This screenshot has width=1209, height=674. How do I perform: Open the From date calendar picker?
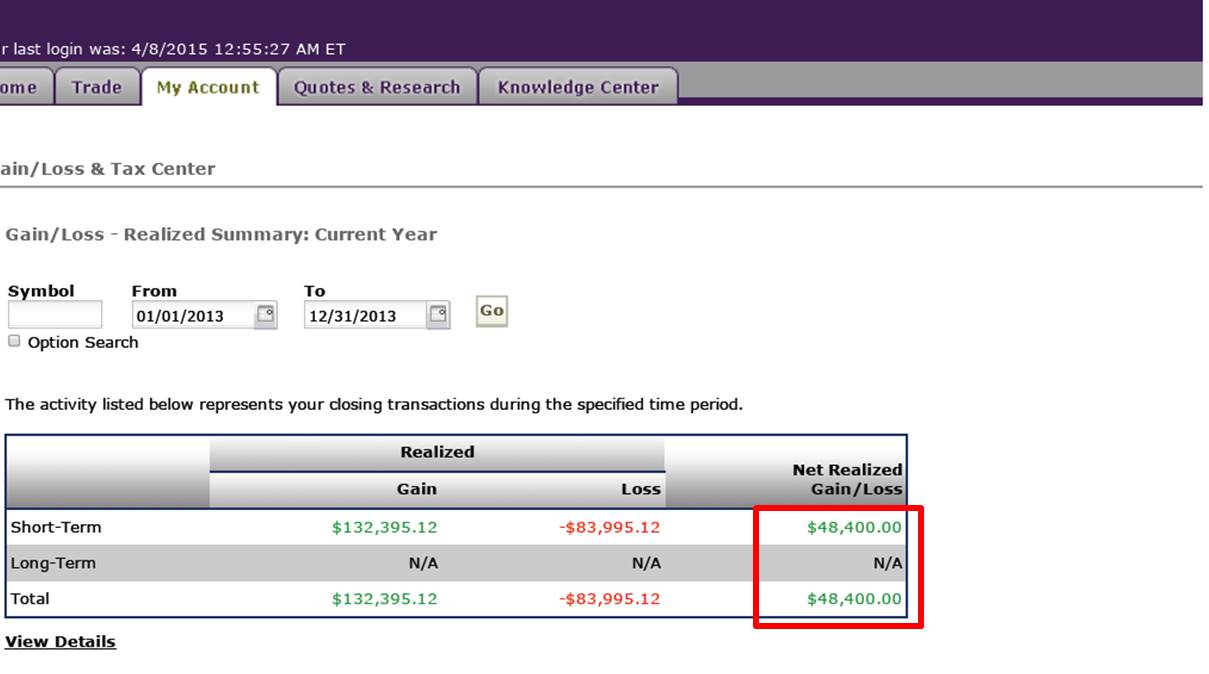(x=265, y=315)
